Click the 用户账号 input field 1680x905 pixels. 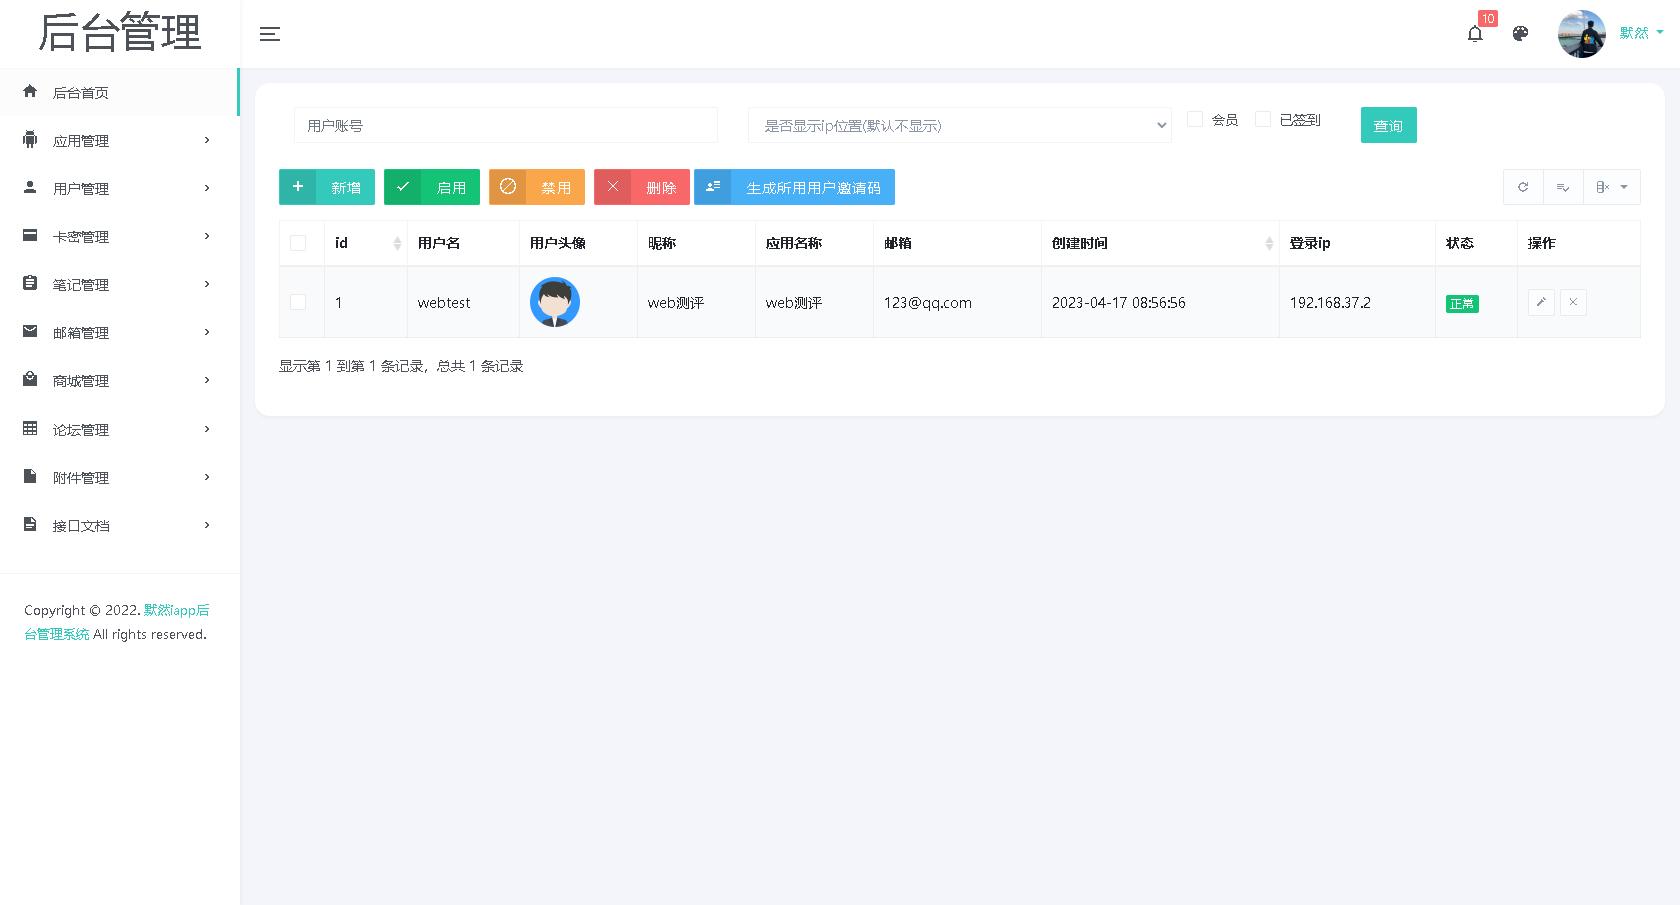click(x=505, y=125)
